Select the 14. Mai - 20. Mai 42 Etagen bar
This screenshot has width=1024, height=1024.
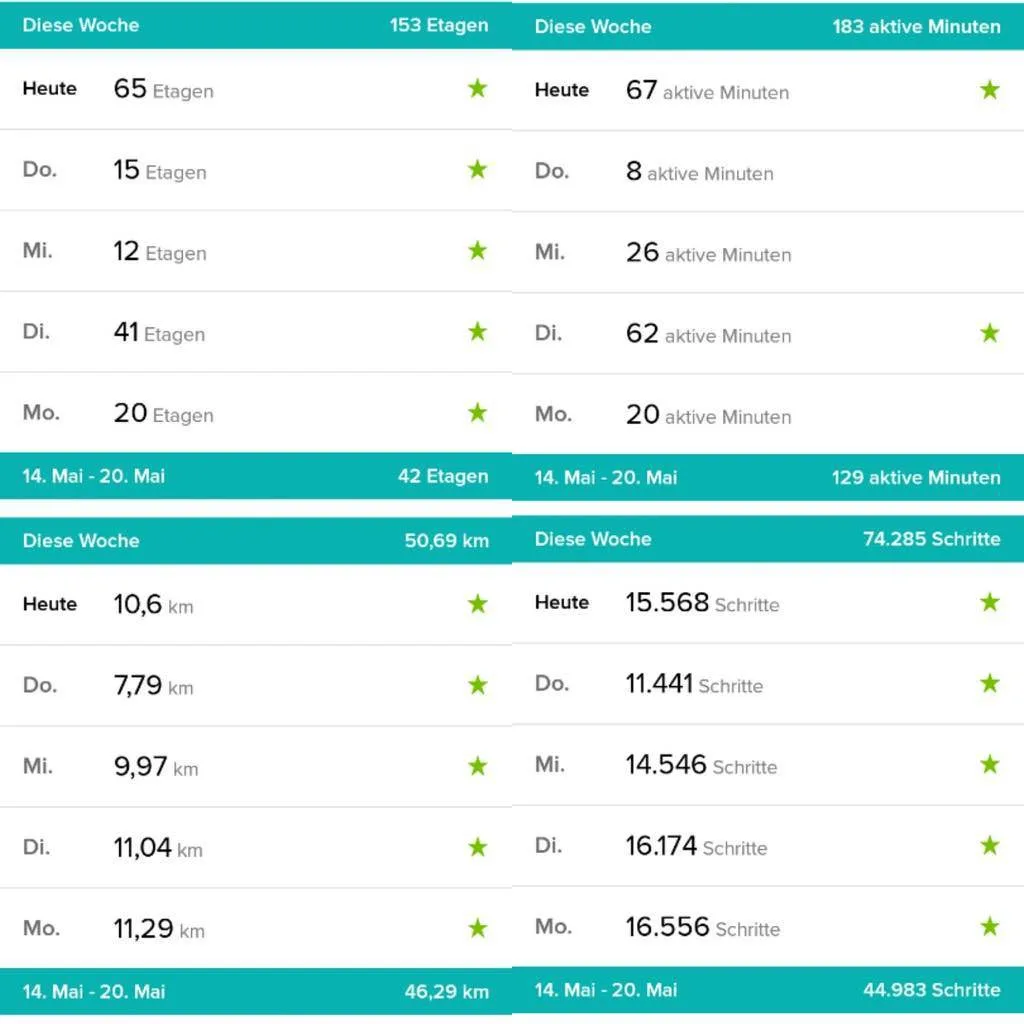[256, 475]
